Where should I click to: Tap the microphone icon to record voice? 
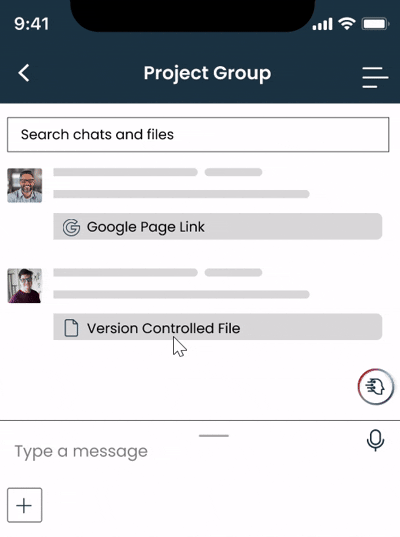point(375,440)
